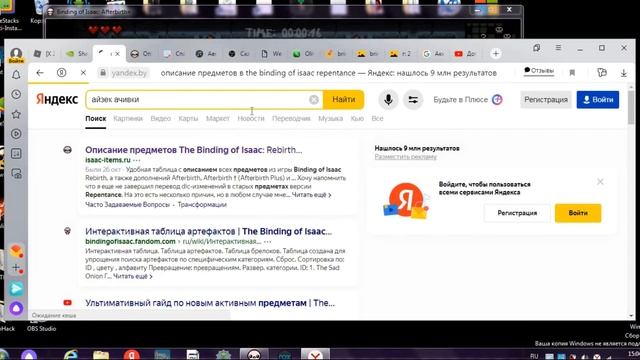Bookmark this page icon in address bar
This screenshot has width=640, height=360.
click(572, 73)
